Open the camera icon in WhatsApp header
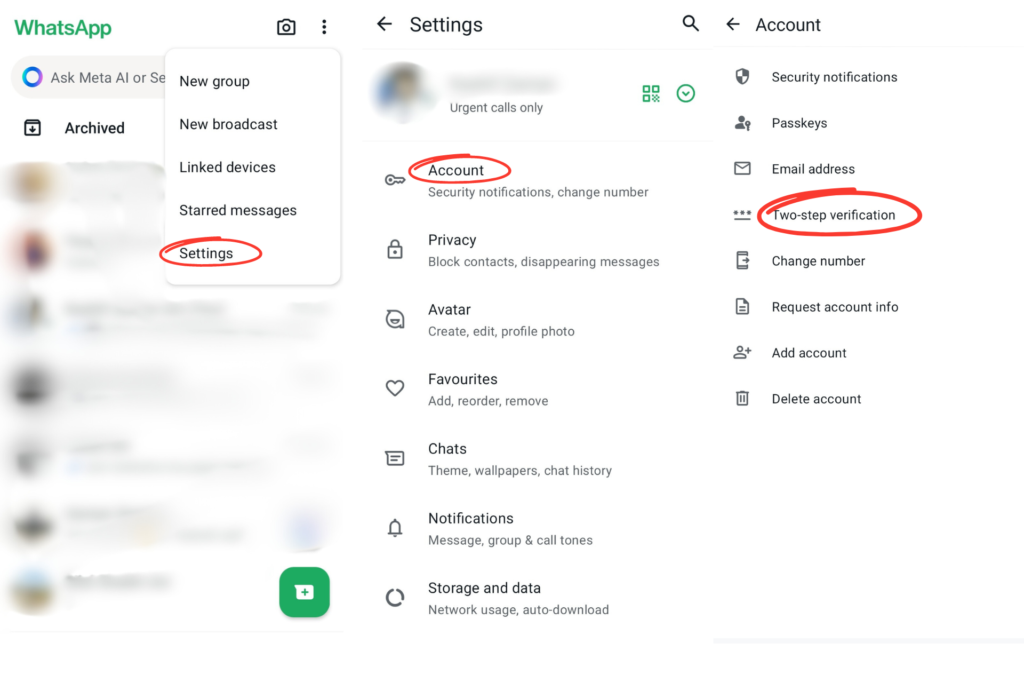1024x683 pixels. [x=286, y=27]
